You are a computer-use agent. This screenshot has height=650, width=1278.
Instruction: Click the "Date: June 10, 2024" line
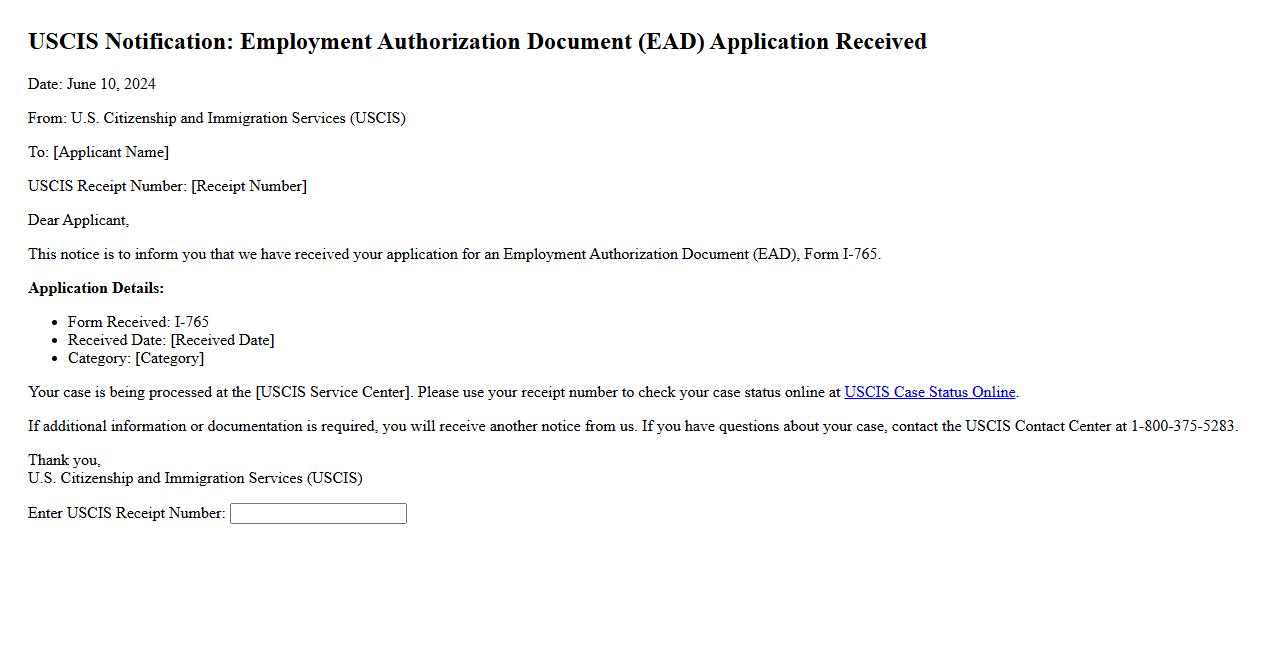tap(92, 84)
